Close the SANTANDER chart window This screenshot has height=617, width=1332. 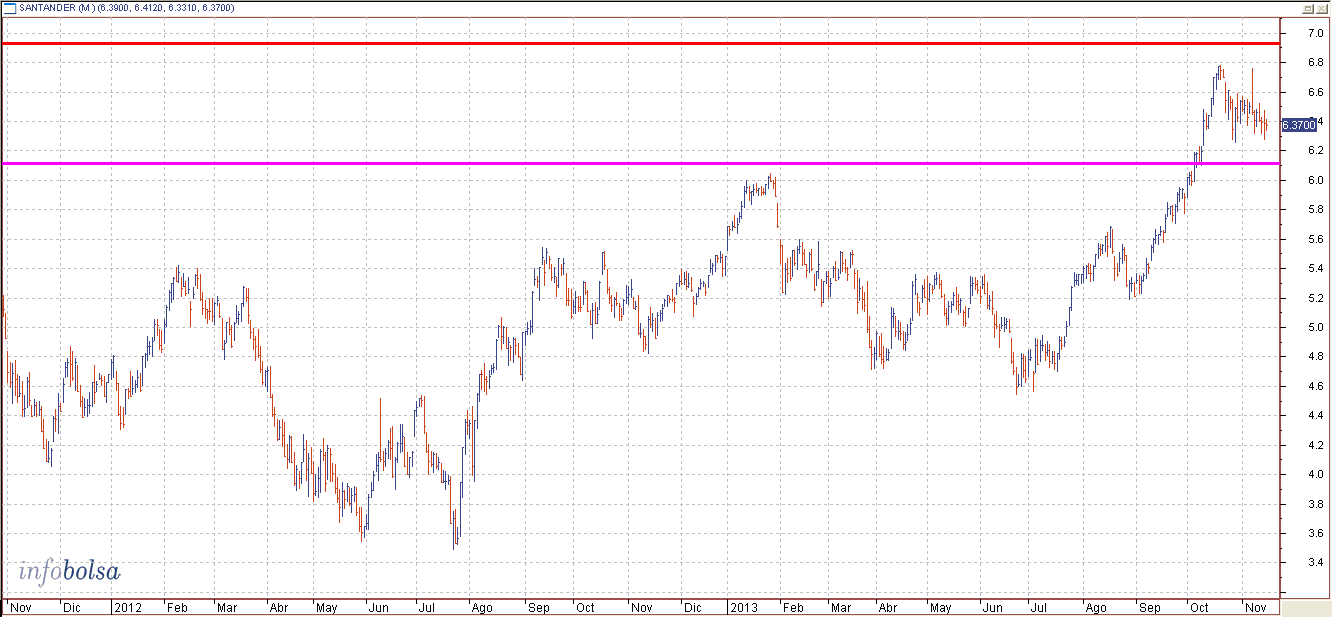[1322, 8]
